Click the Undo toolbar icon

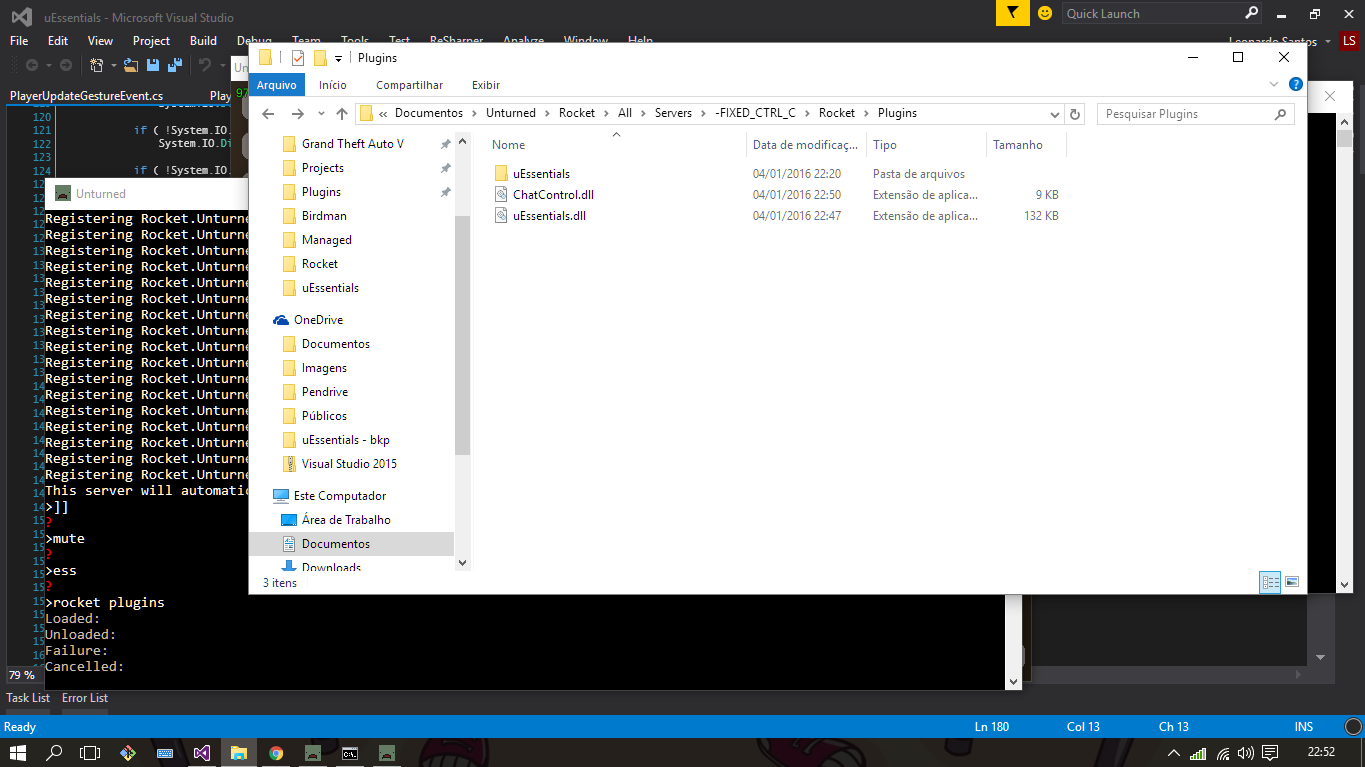click(x=204, y=65)
